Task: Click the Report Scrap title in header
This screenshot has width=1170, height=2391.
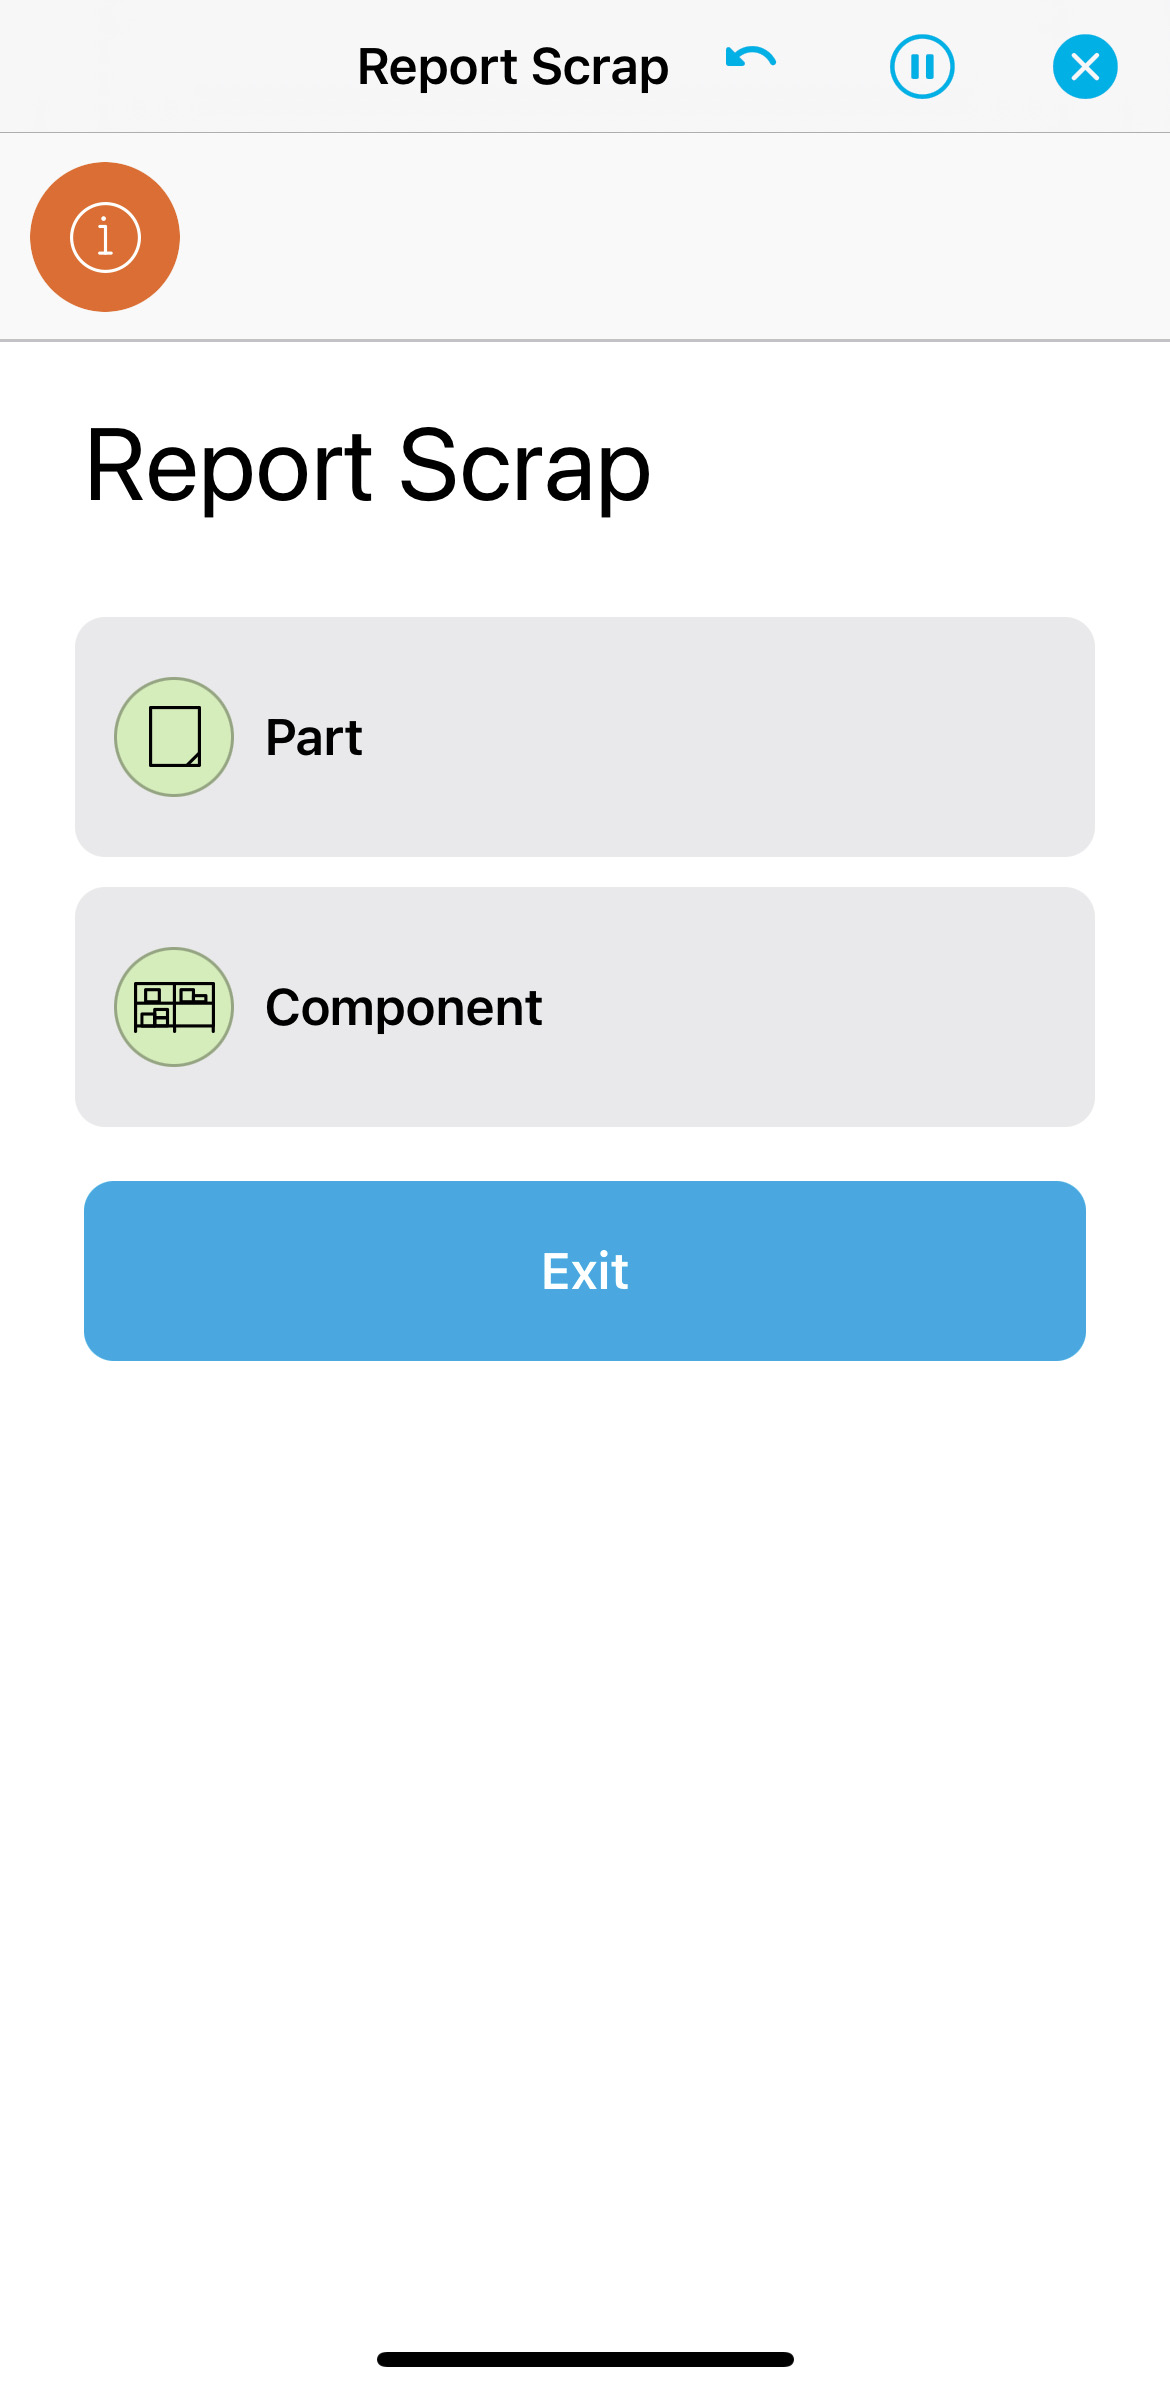Action: point(513,68)
